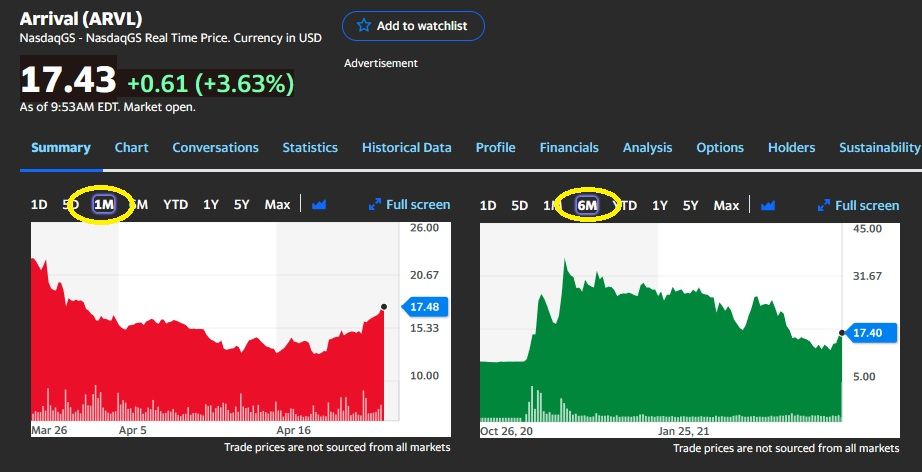The height and width of the screenshot is (472, 922).
Task: Select 5Y range on right chart
Action: tap(691, 206)
